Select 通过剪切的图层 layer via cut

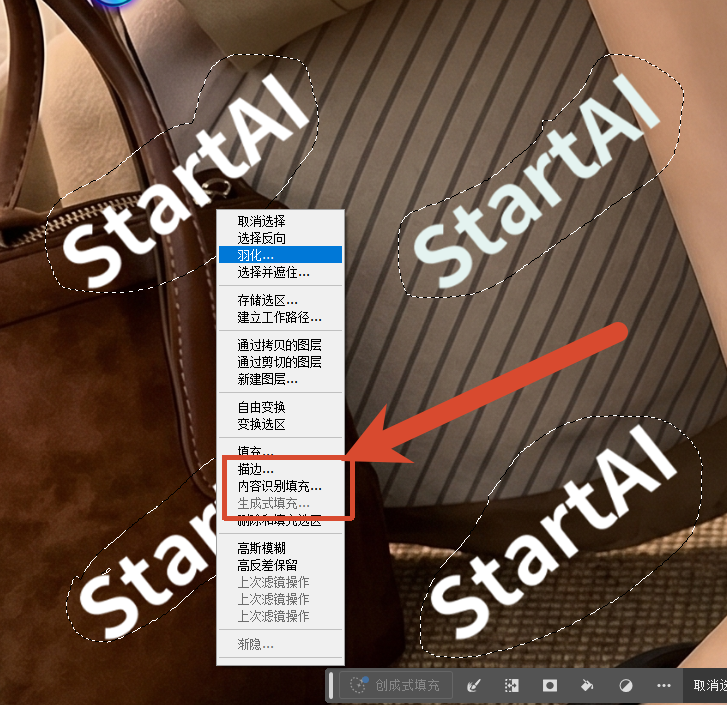coord(280,362)
